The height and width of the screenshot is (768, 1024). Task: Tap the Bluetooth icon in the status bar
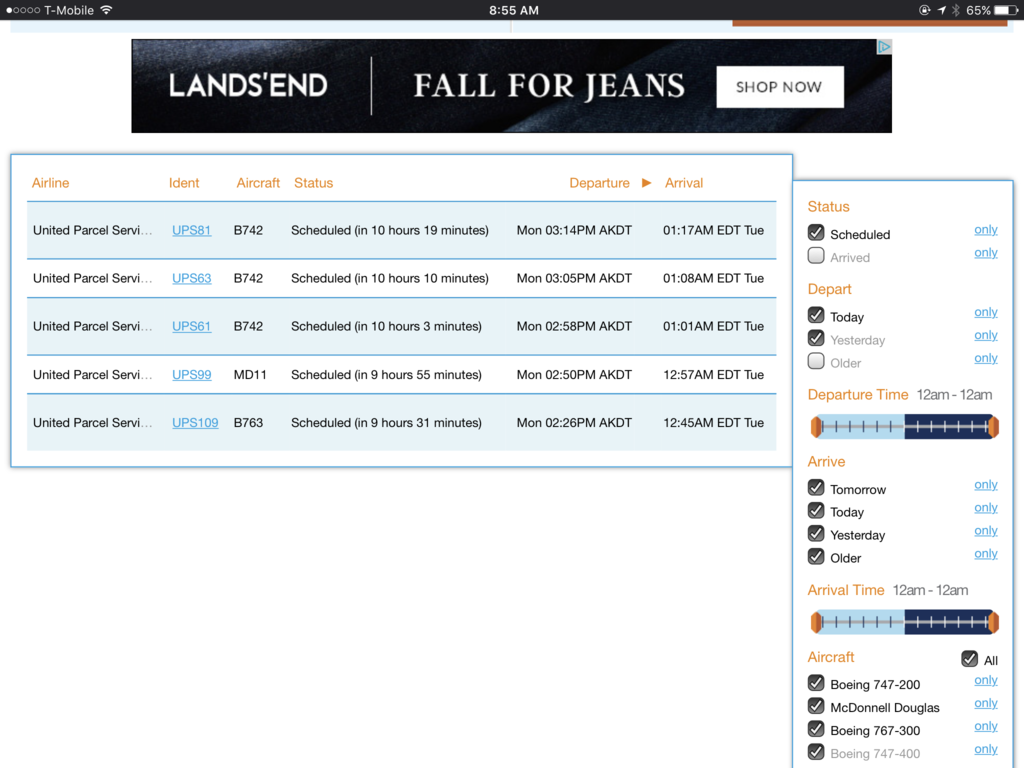click(956, 10)
